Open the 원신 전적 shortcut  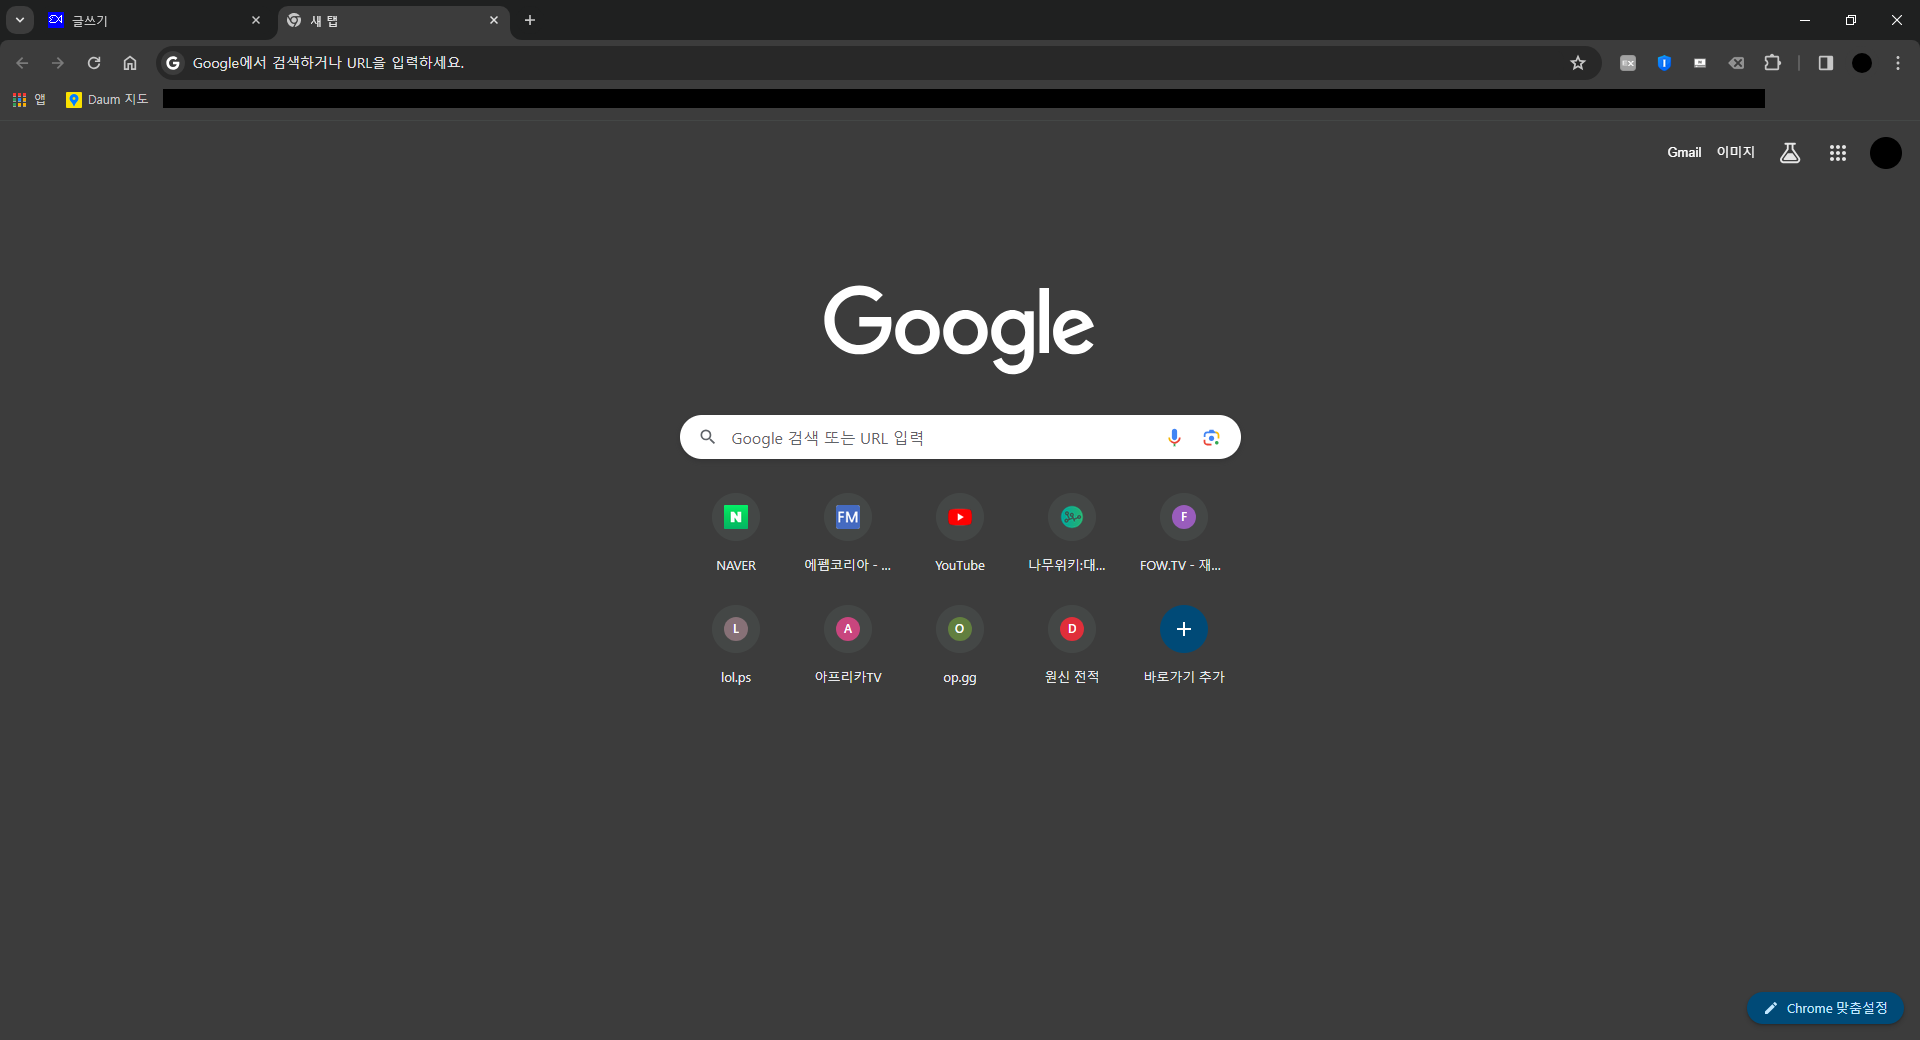tap(1072, 647)
